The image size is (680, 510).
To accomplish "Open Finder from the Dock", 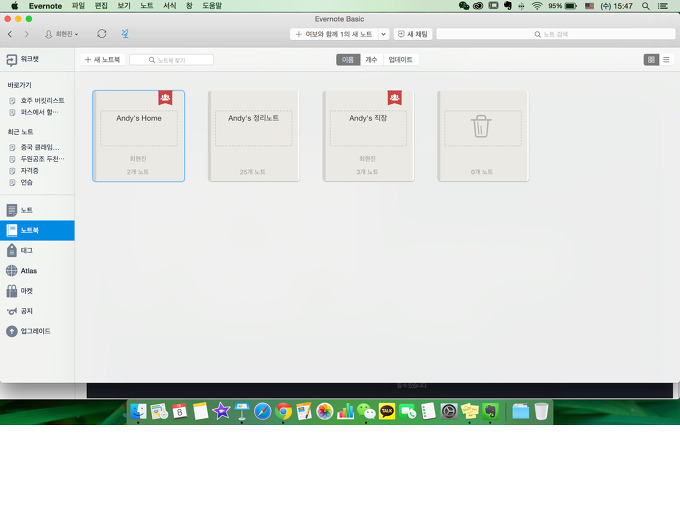I will (x=138, y=411).
